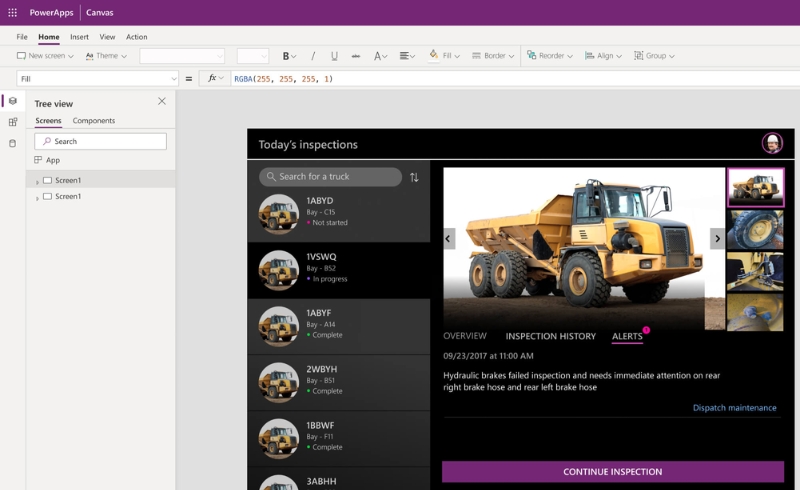Viewport: 800px width, 490px height.
Task: Click the Dispatch maintenance link
Action: click(x=734, y=407)
